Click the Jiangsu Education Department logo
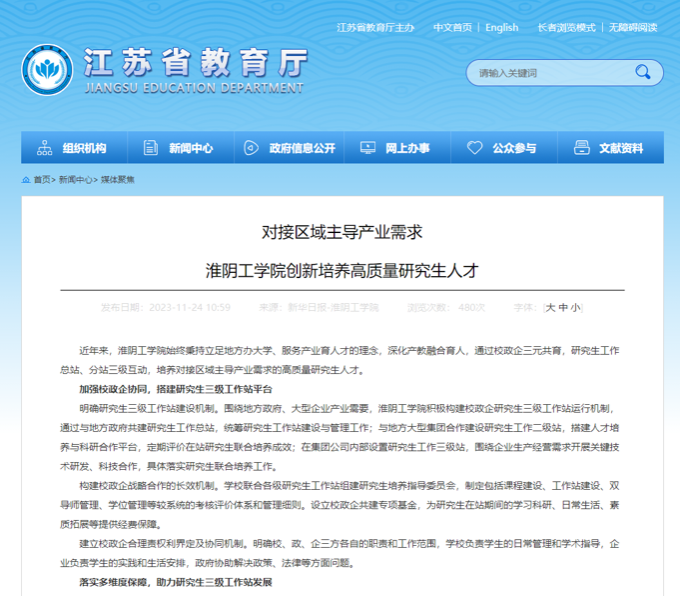This screenshot has width=680, height=596. point(47,71)
